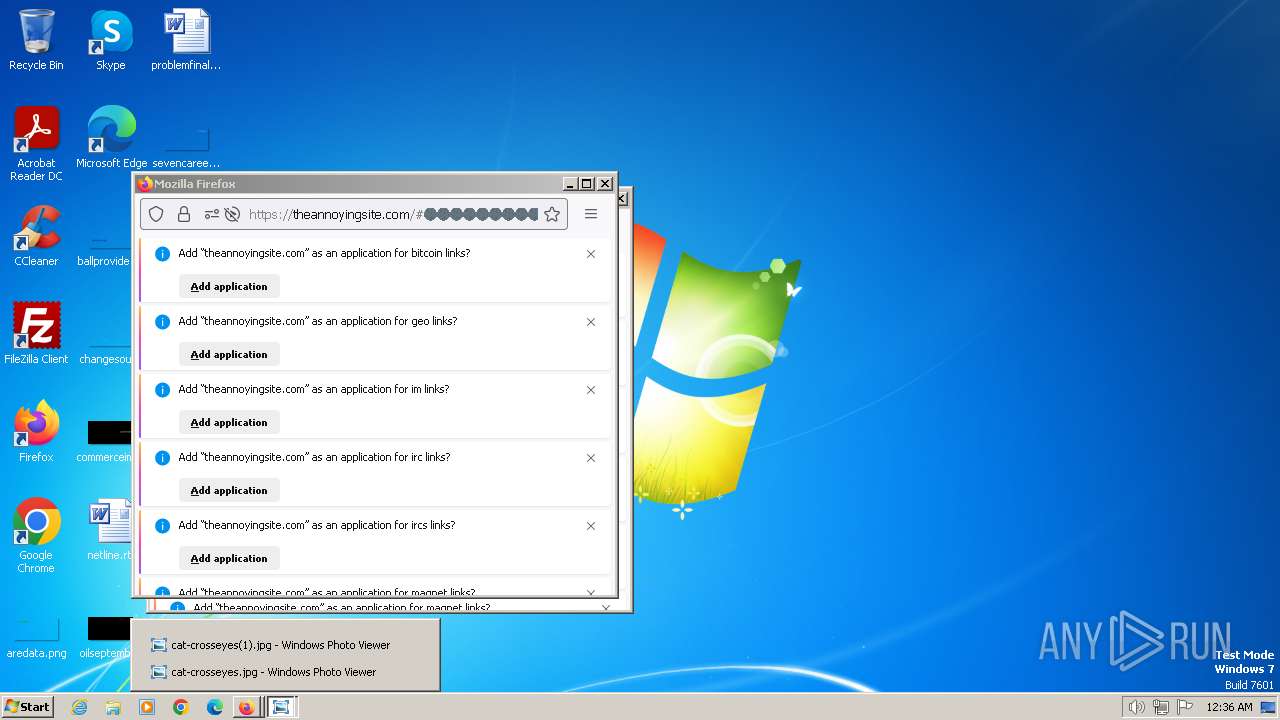The image size is (1280, 720).
Task: Select the Firefox desktop shortcut
Action: click(x=36, y=432)
